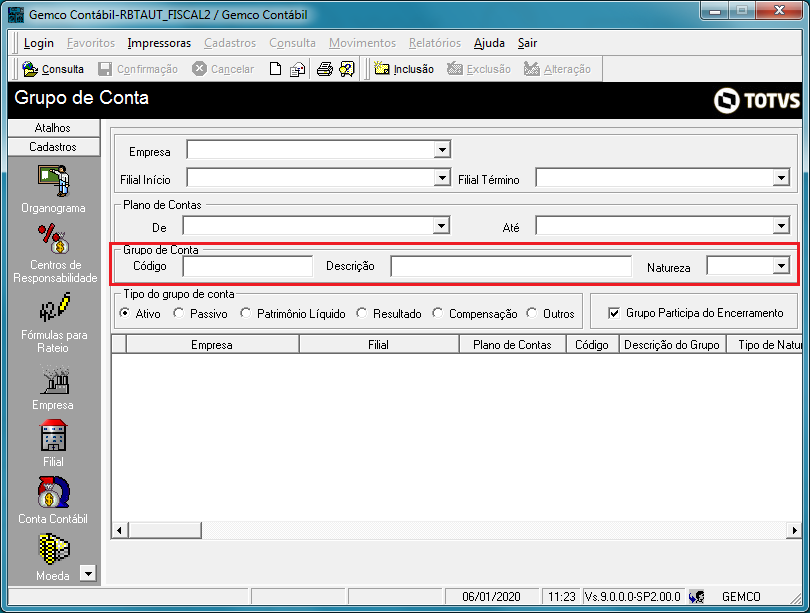
Task: Click the Inclusão toolbar icon
Action: tap(381, 68)
